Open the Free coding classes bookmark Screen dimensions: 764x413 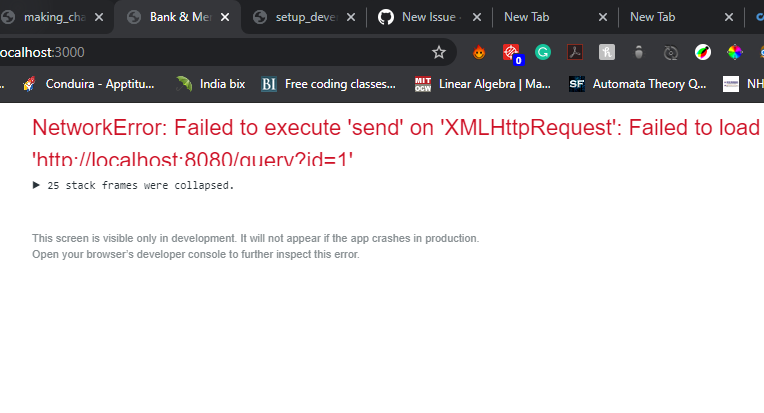[328, 84]
